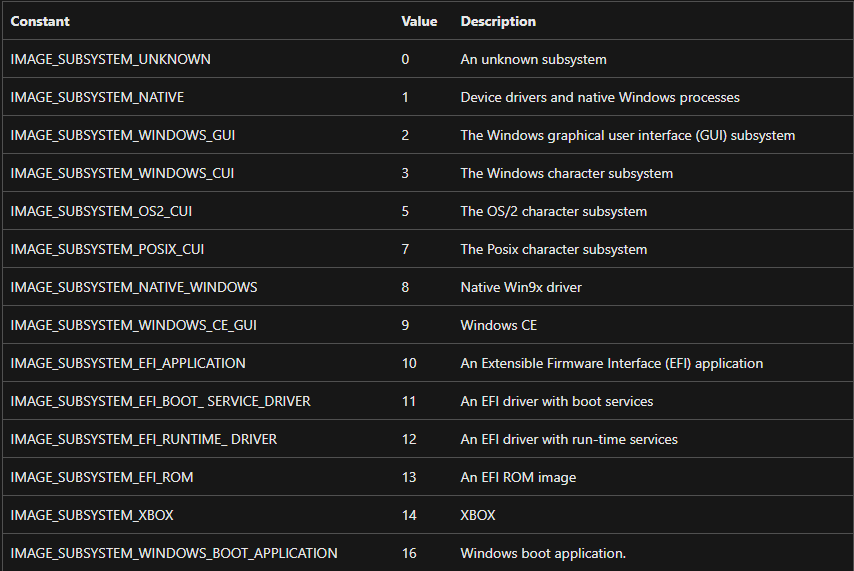Click the 'The Posix character subsystem' description
This screenshot has width=854, height=571.
pyautogui.click(x=554, y=249)
